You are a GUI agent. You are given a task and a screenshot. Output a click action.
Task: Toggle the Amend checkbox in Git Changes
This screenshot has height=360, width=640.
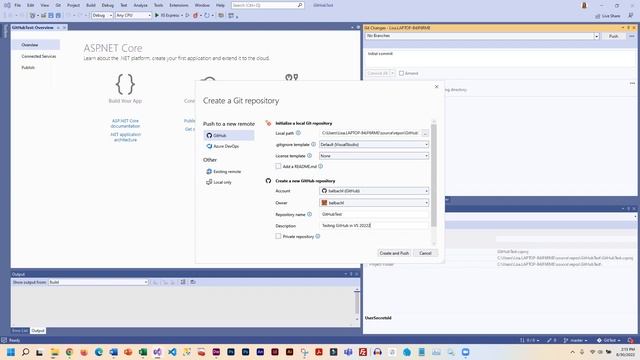click(401, 73)
